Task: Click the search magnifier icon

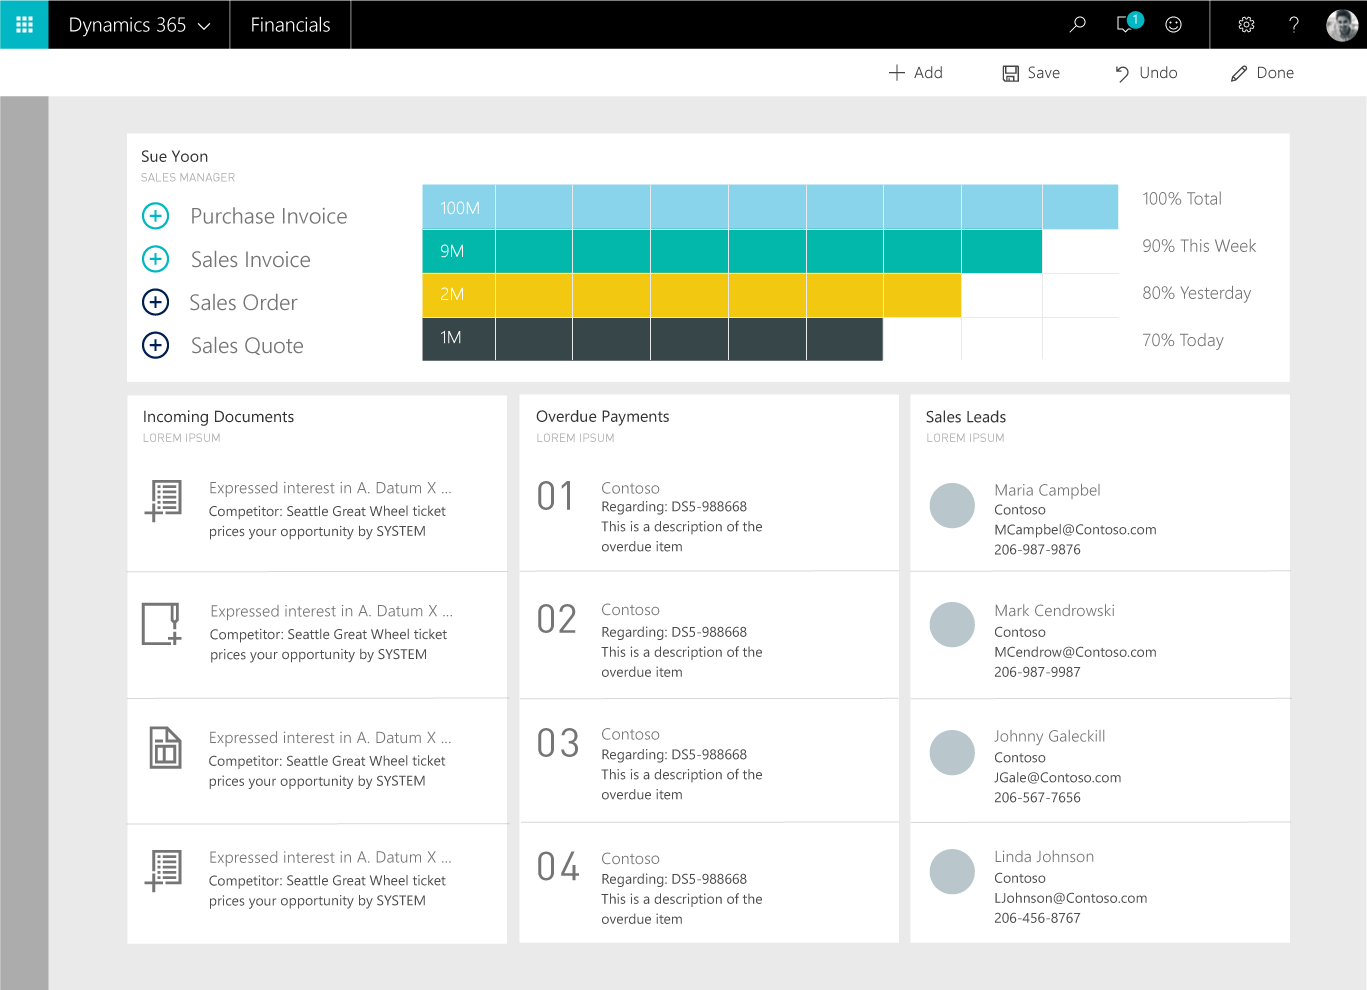Action: coord(1077,24)
